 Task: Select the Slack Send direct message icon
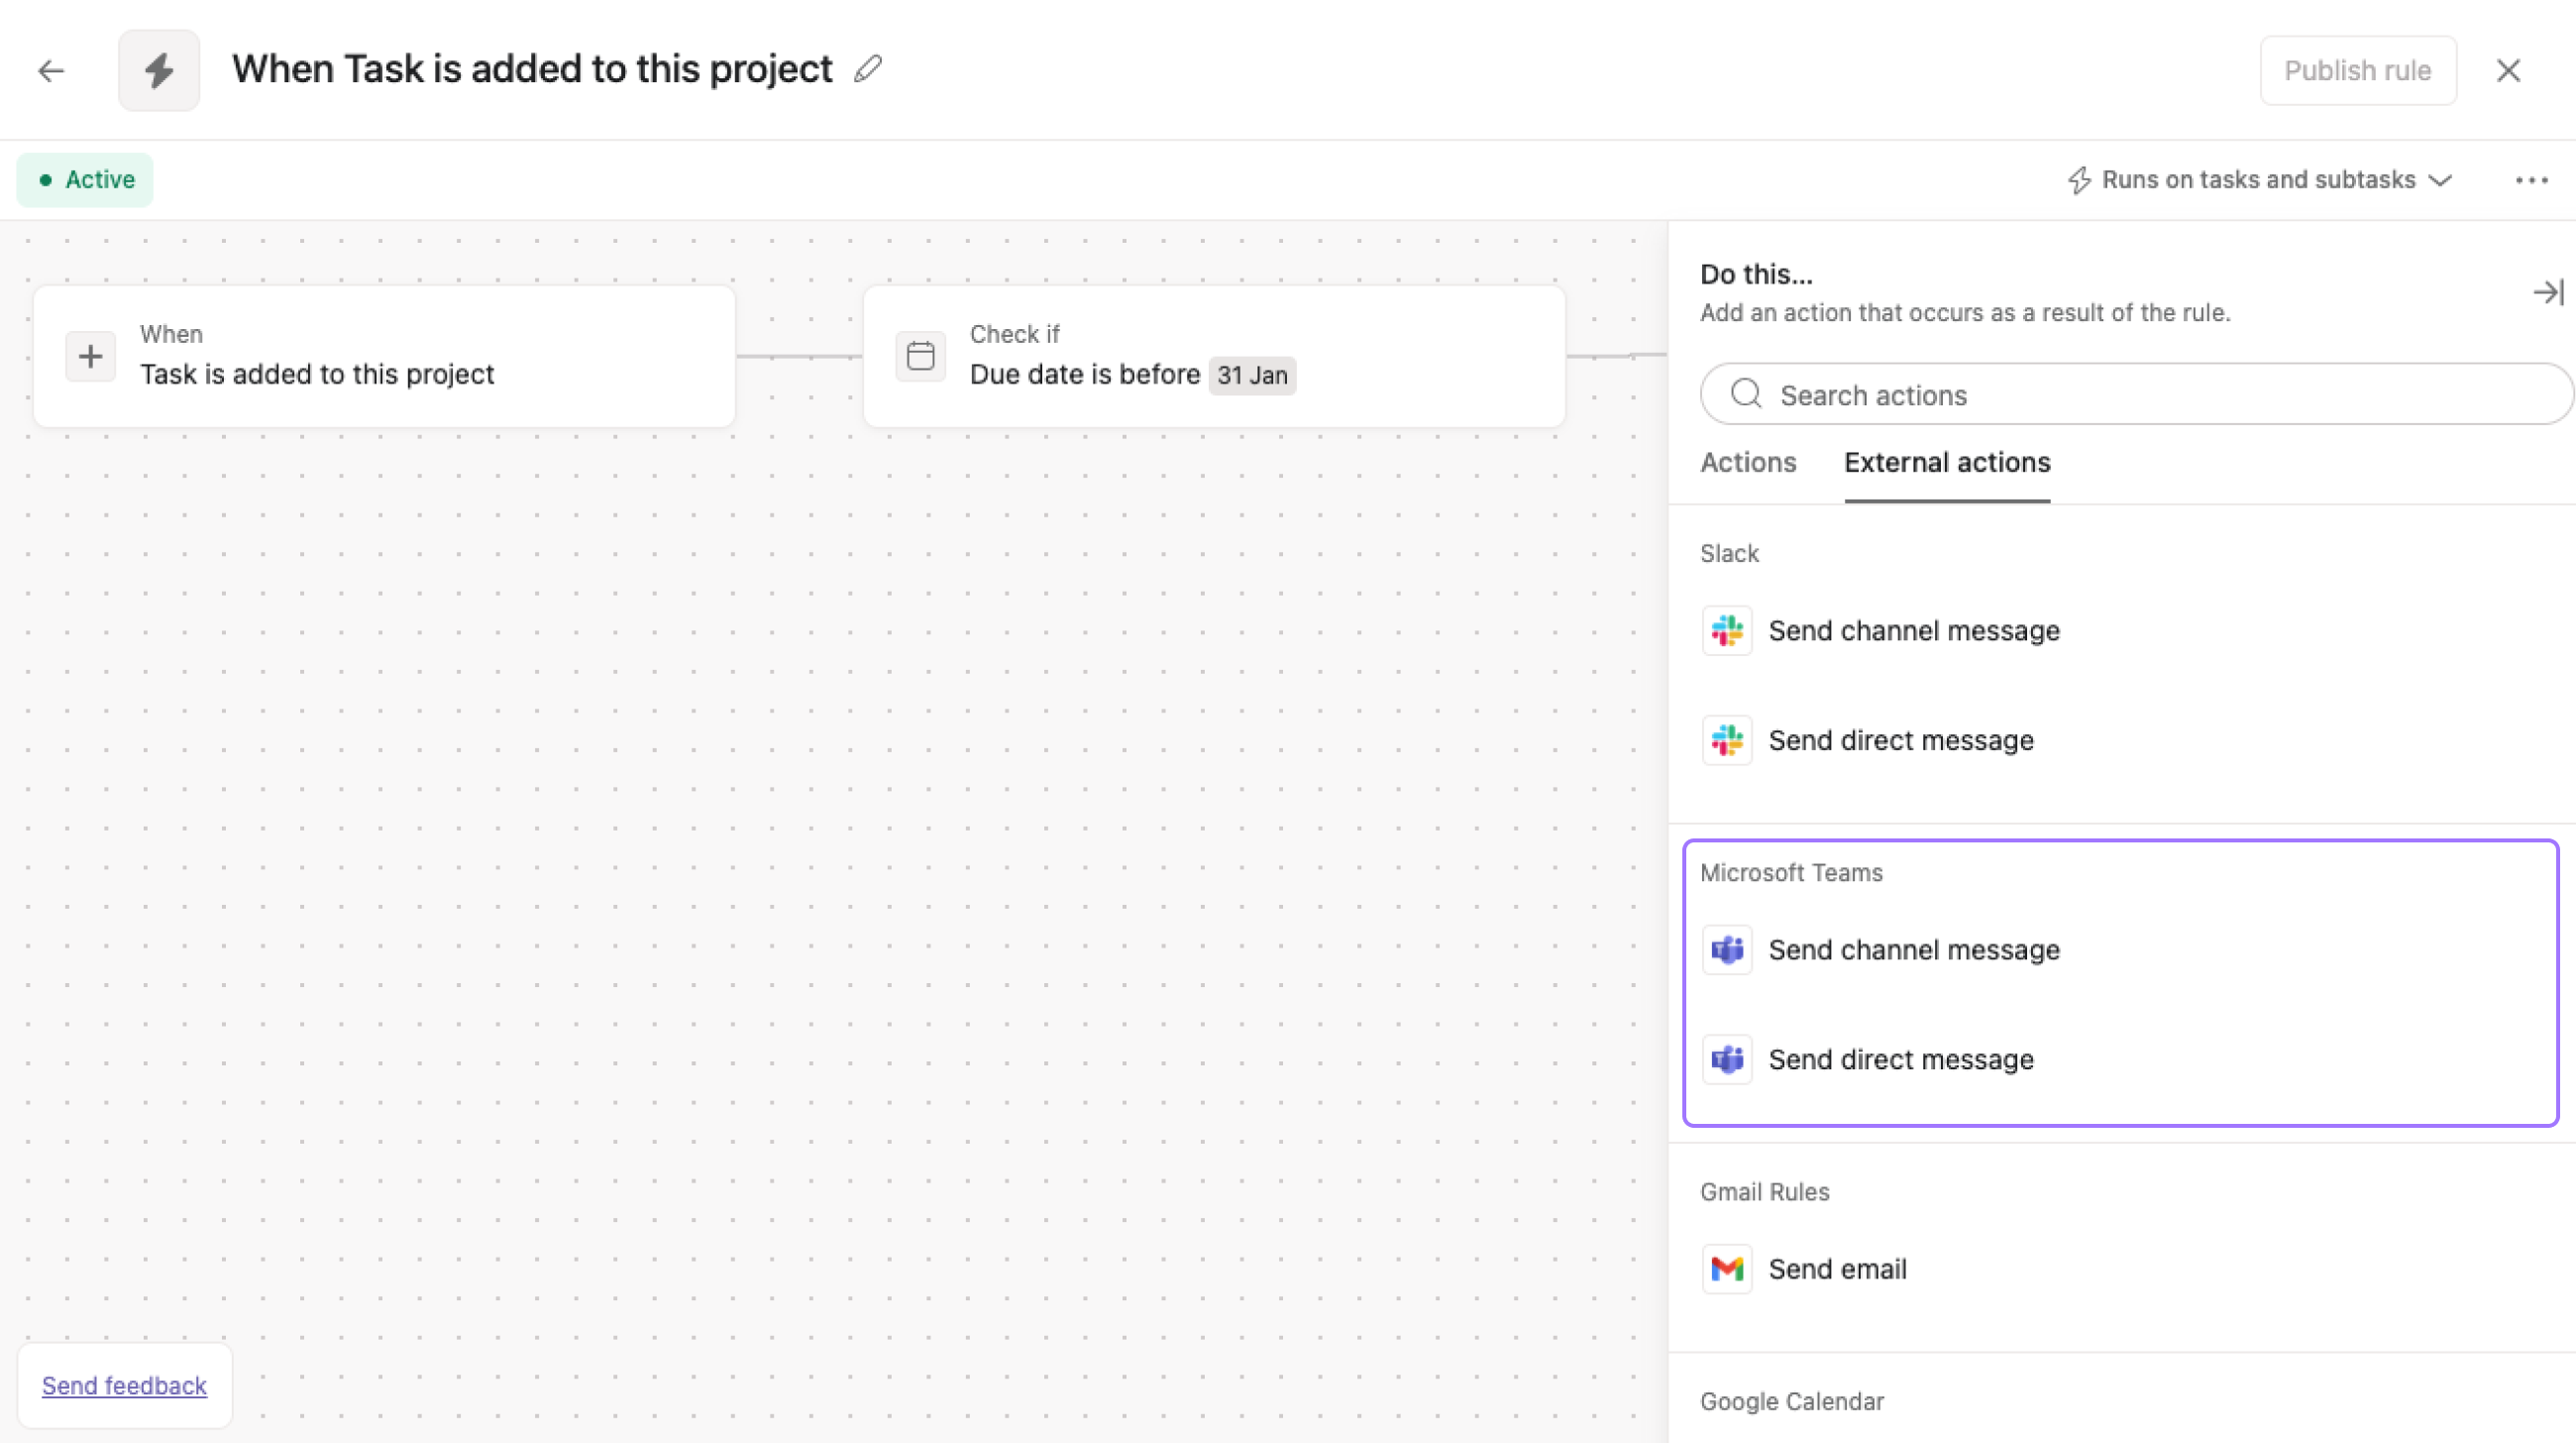1727,740
